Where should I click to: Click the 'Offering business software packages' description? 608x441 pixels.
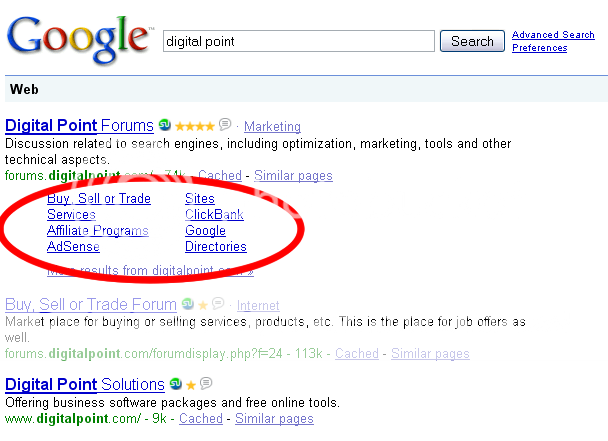(173, 403)
